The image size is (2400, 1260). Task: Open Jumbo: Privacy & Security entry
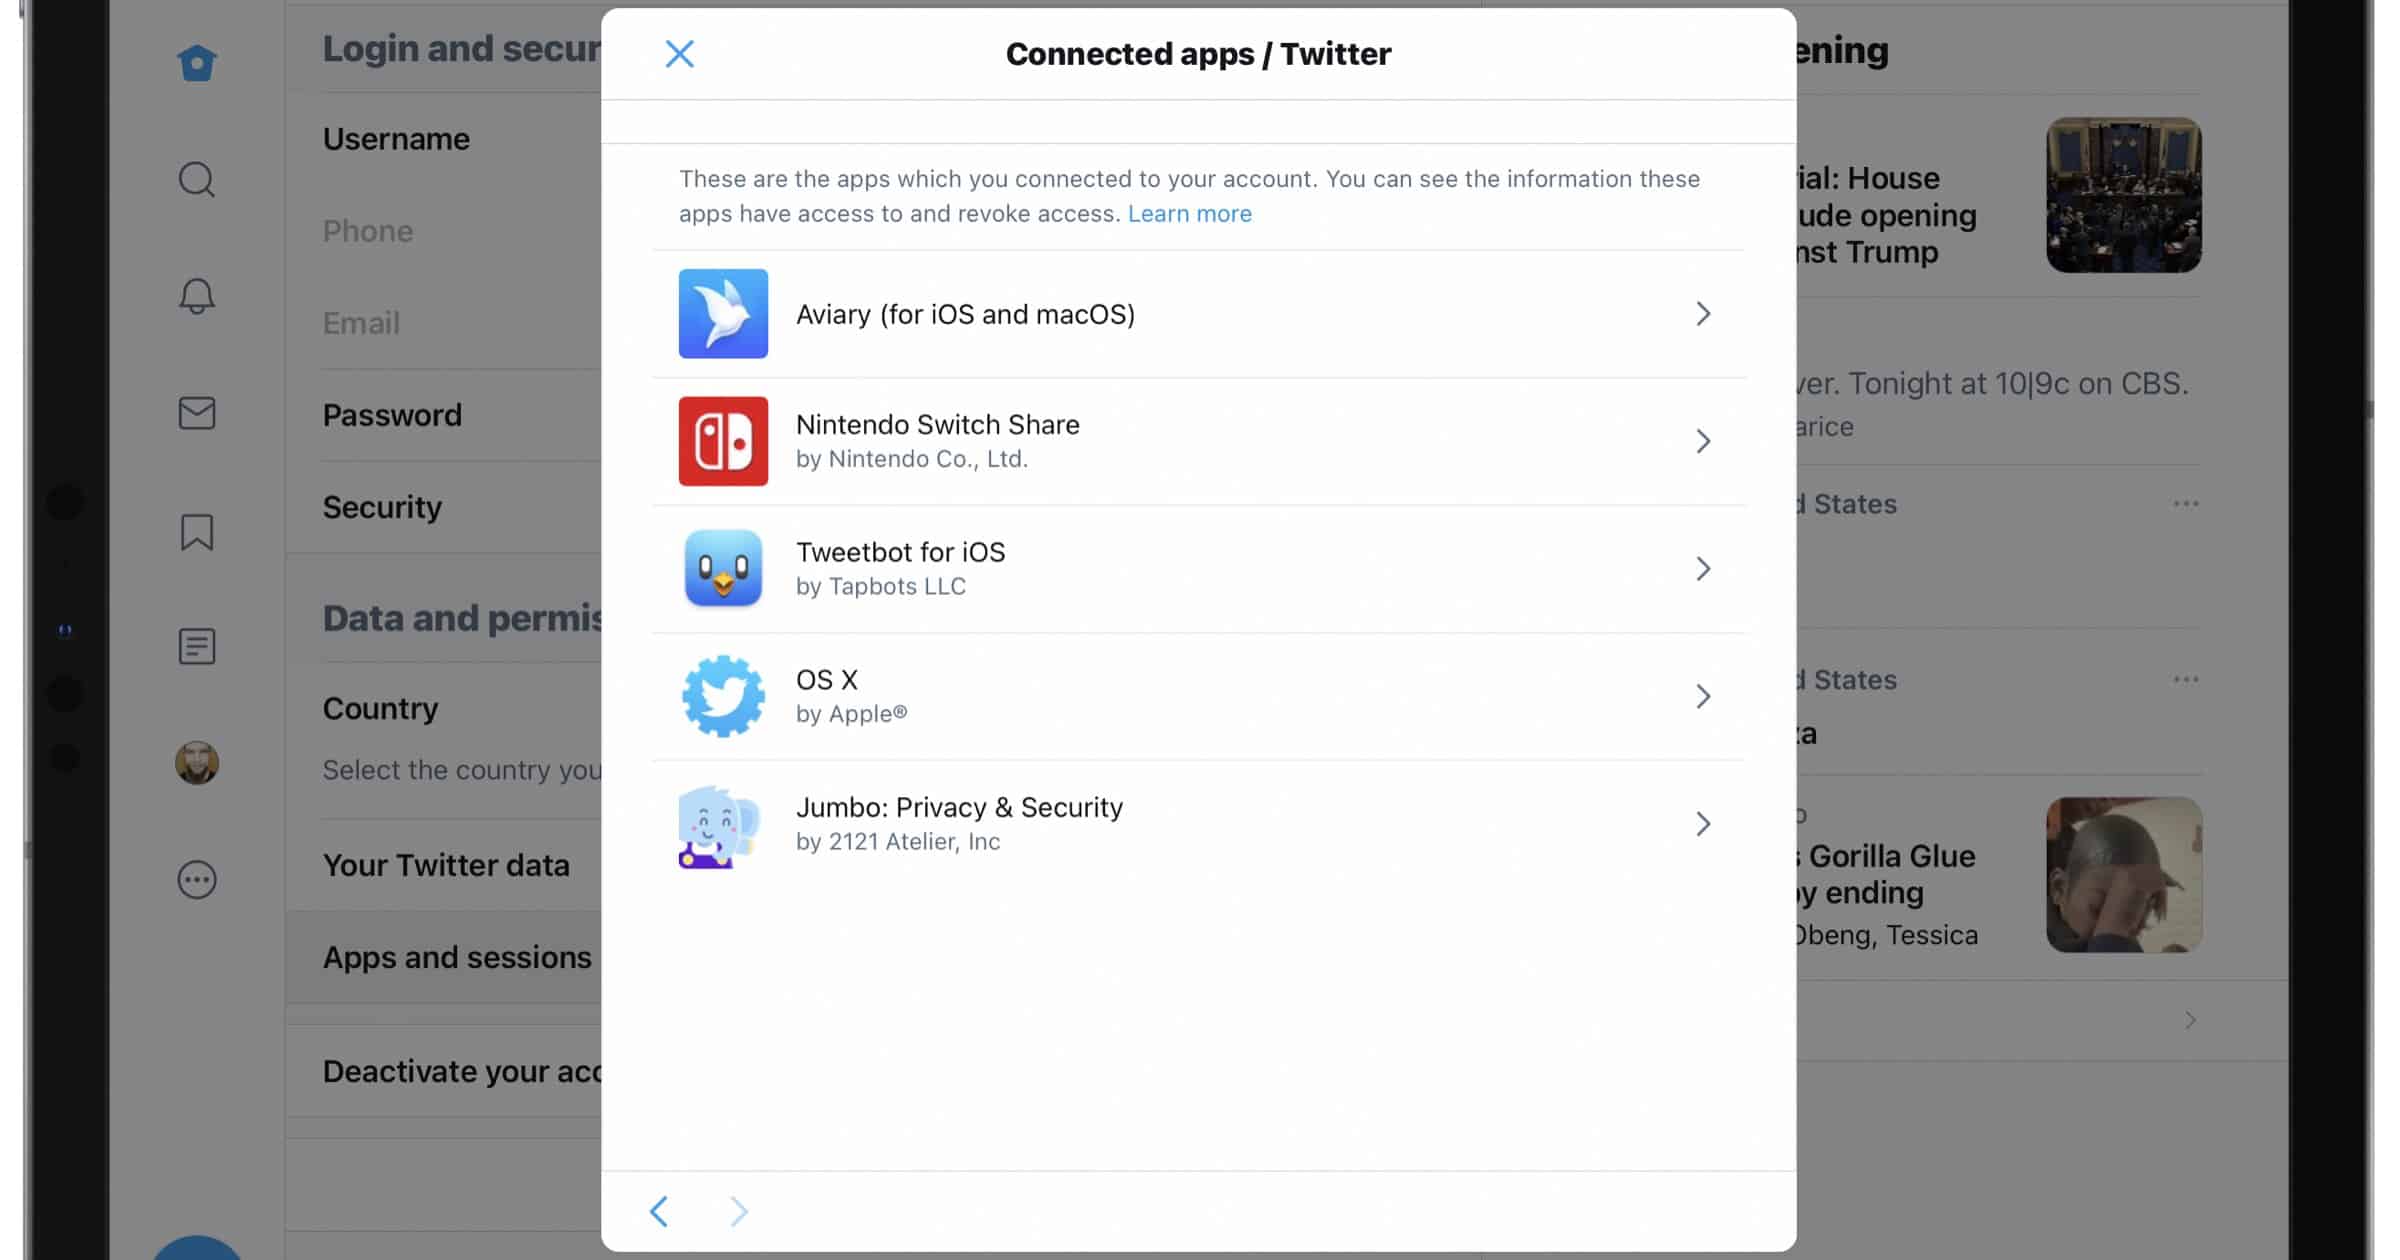[x=1198, y=824]
